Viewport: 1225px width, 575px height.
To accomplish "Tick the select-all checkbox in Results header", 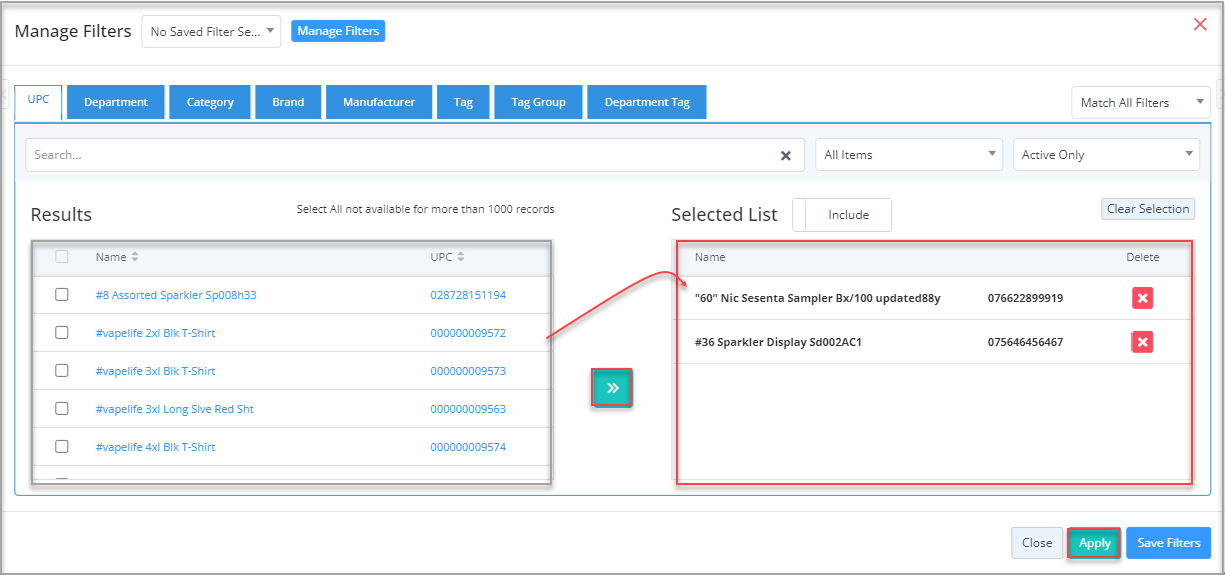I will (62, 257).
